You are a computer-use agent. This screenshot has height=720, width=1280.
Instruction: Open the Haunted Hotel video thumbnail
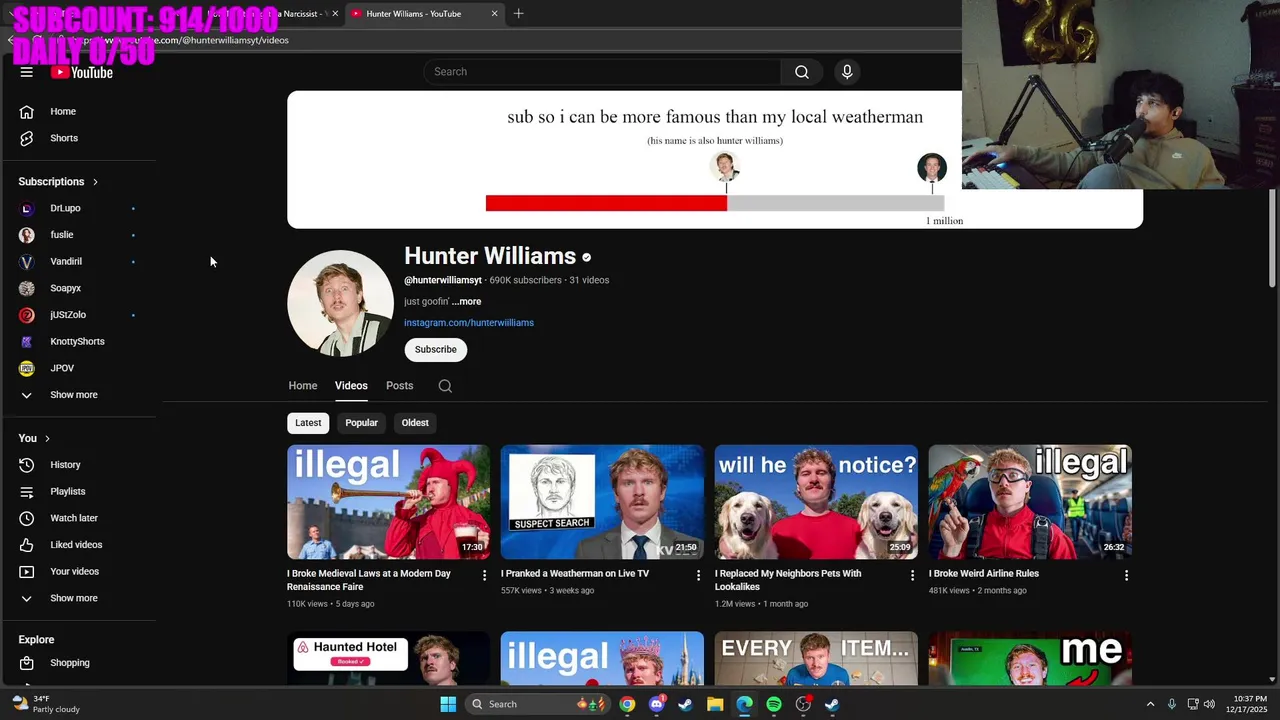[x=388, y=658]
